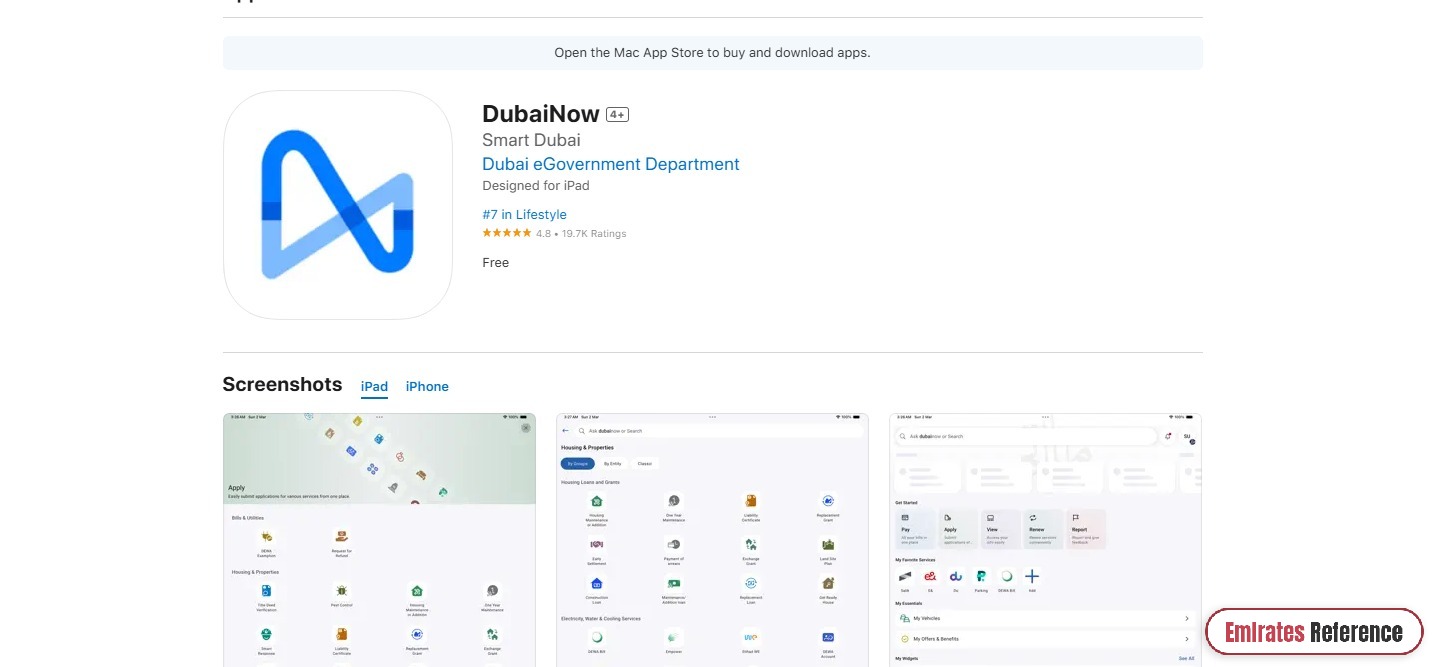Select Housing Maintenance icon in second screenshot
Viewport: 1432px width, 667px height.
tap(597, 501)
